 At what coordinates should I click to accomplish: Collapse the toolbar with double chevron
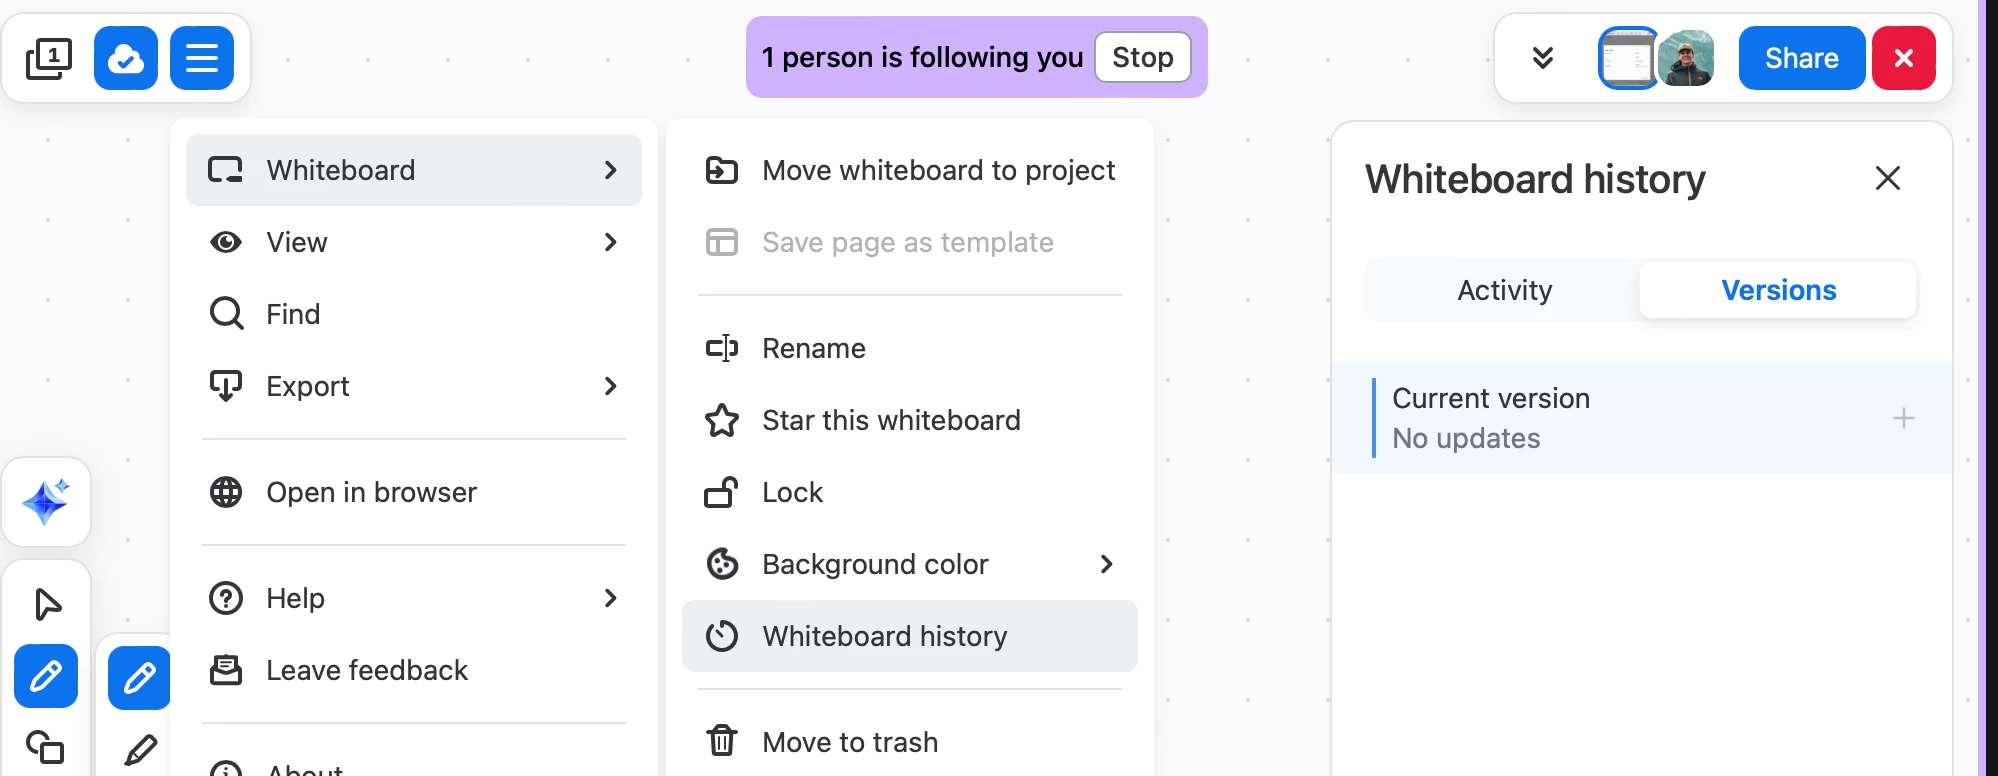click(x=1543, y=58)
